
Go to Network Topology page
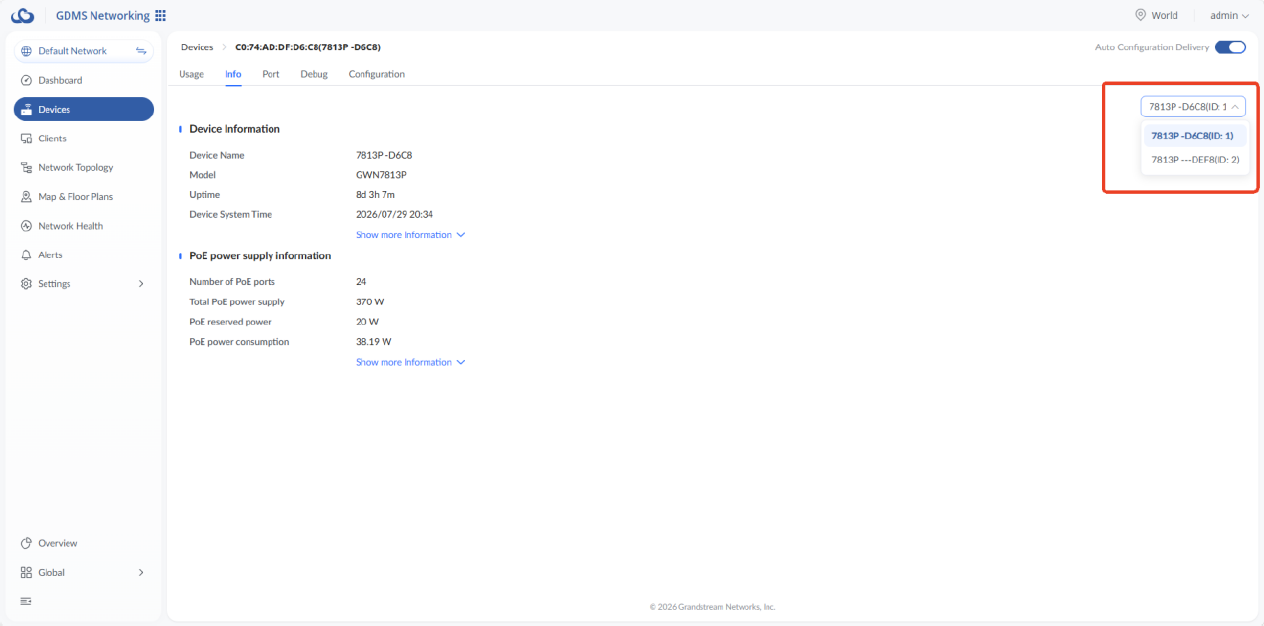click(84, 167)
